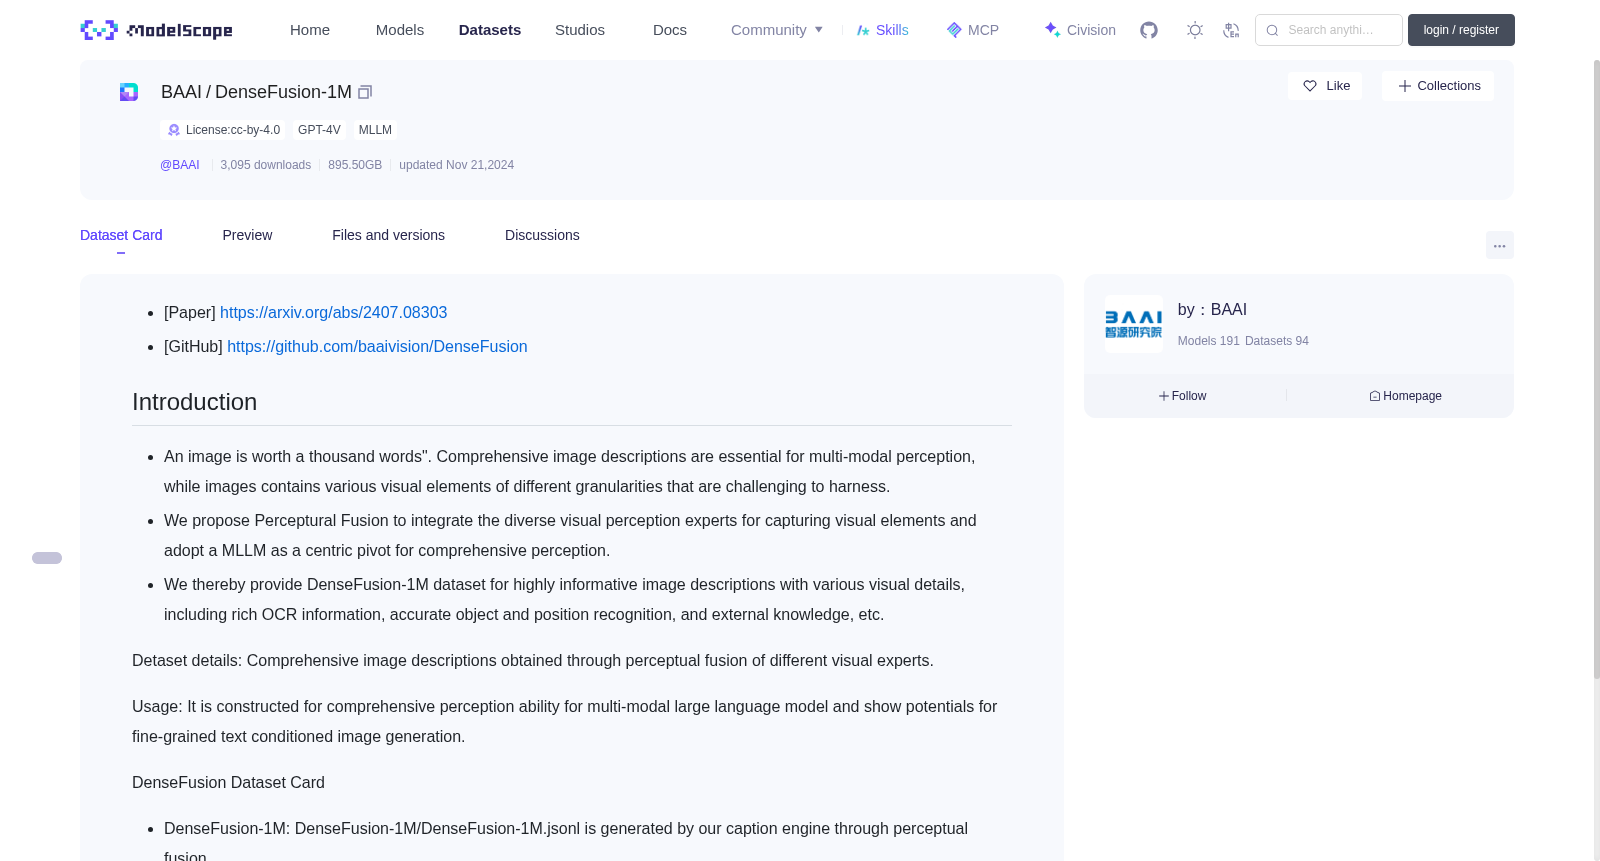1600x861 pixels.
Task: Click the BAAI / DenseFusion-1M title
Action: point(256,92)
